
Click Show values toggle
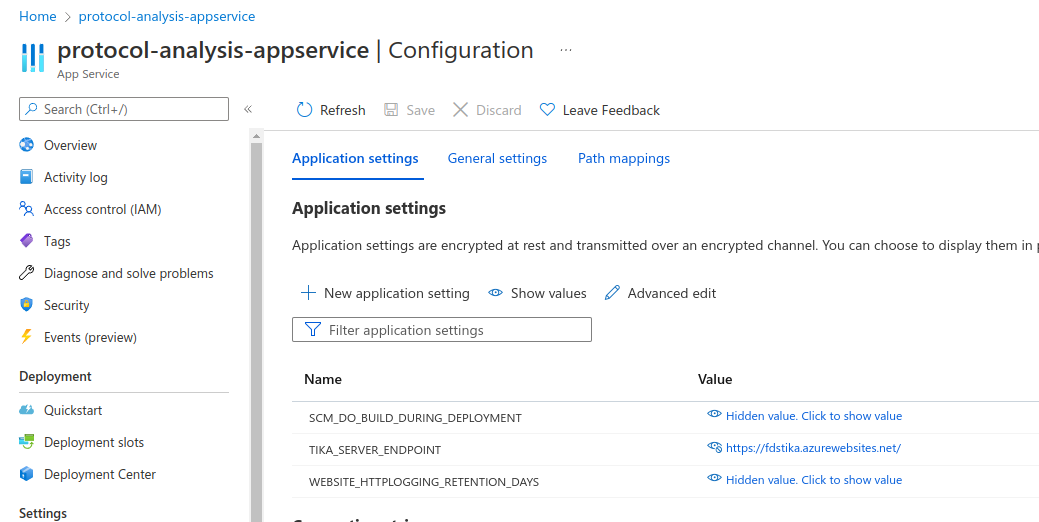coord(537,293)
